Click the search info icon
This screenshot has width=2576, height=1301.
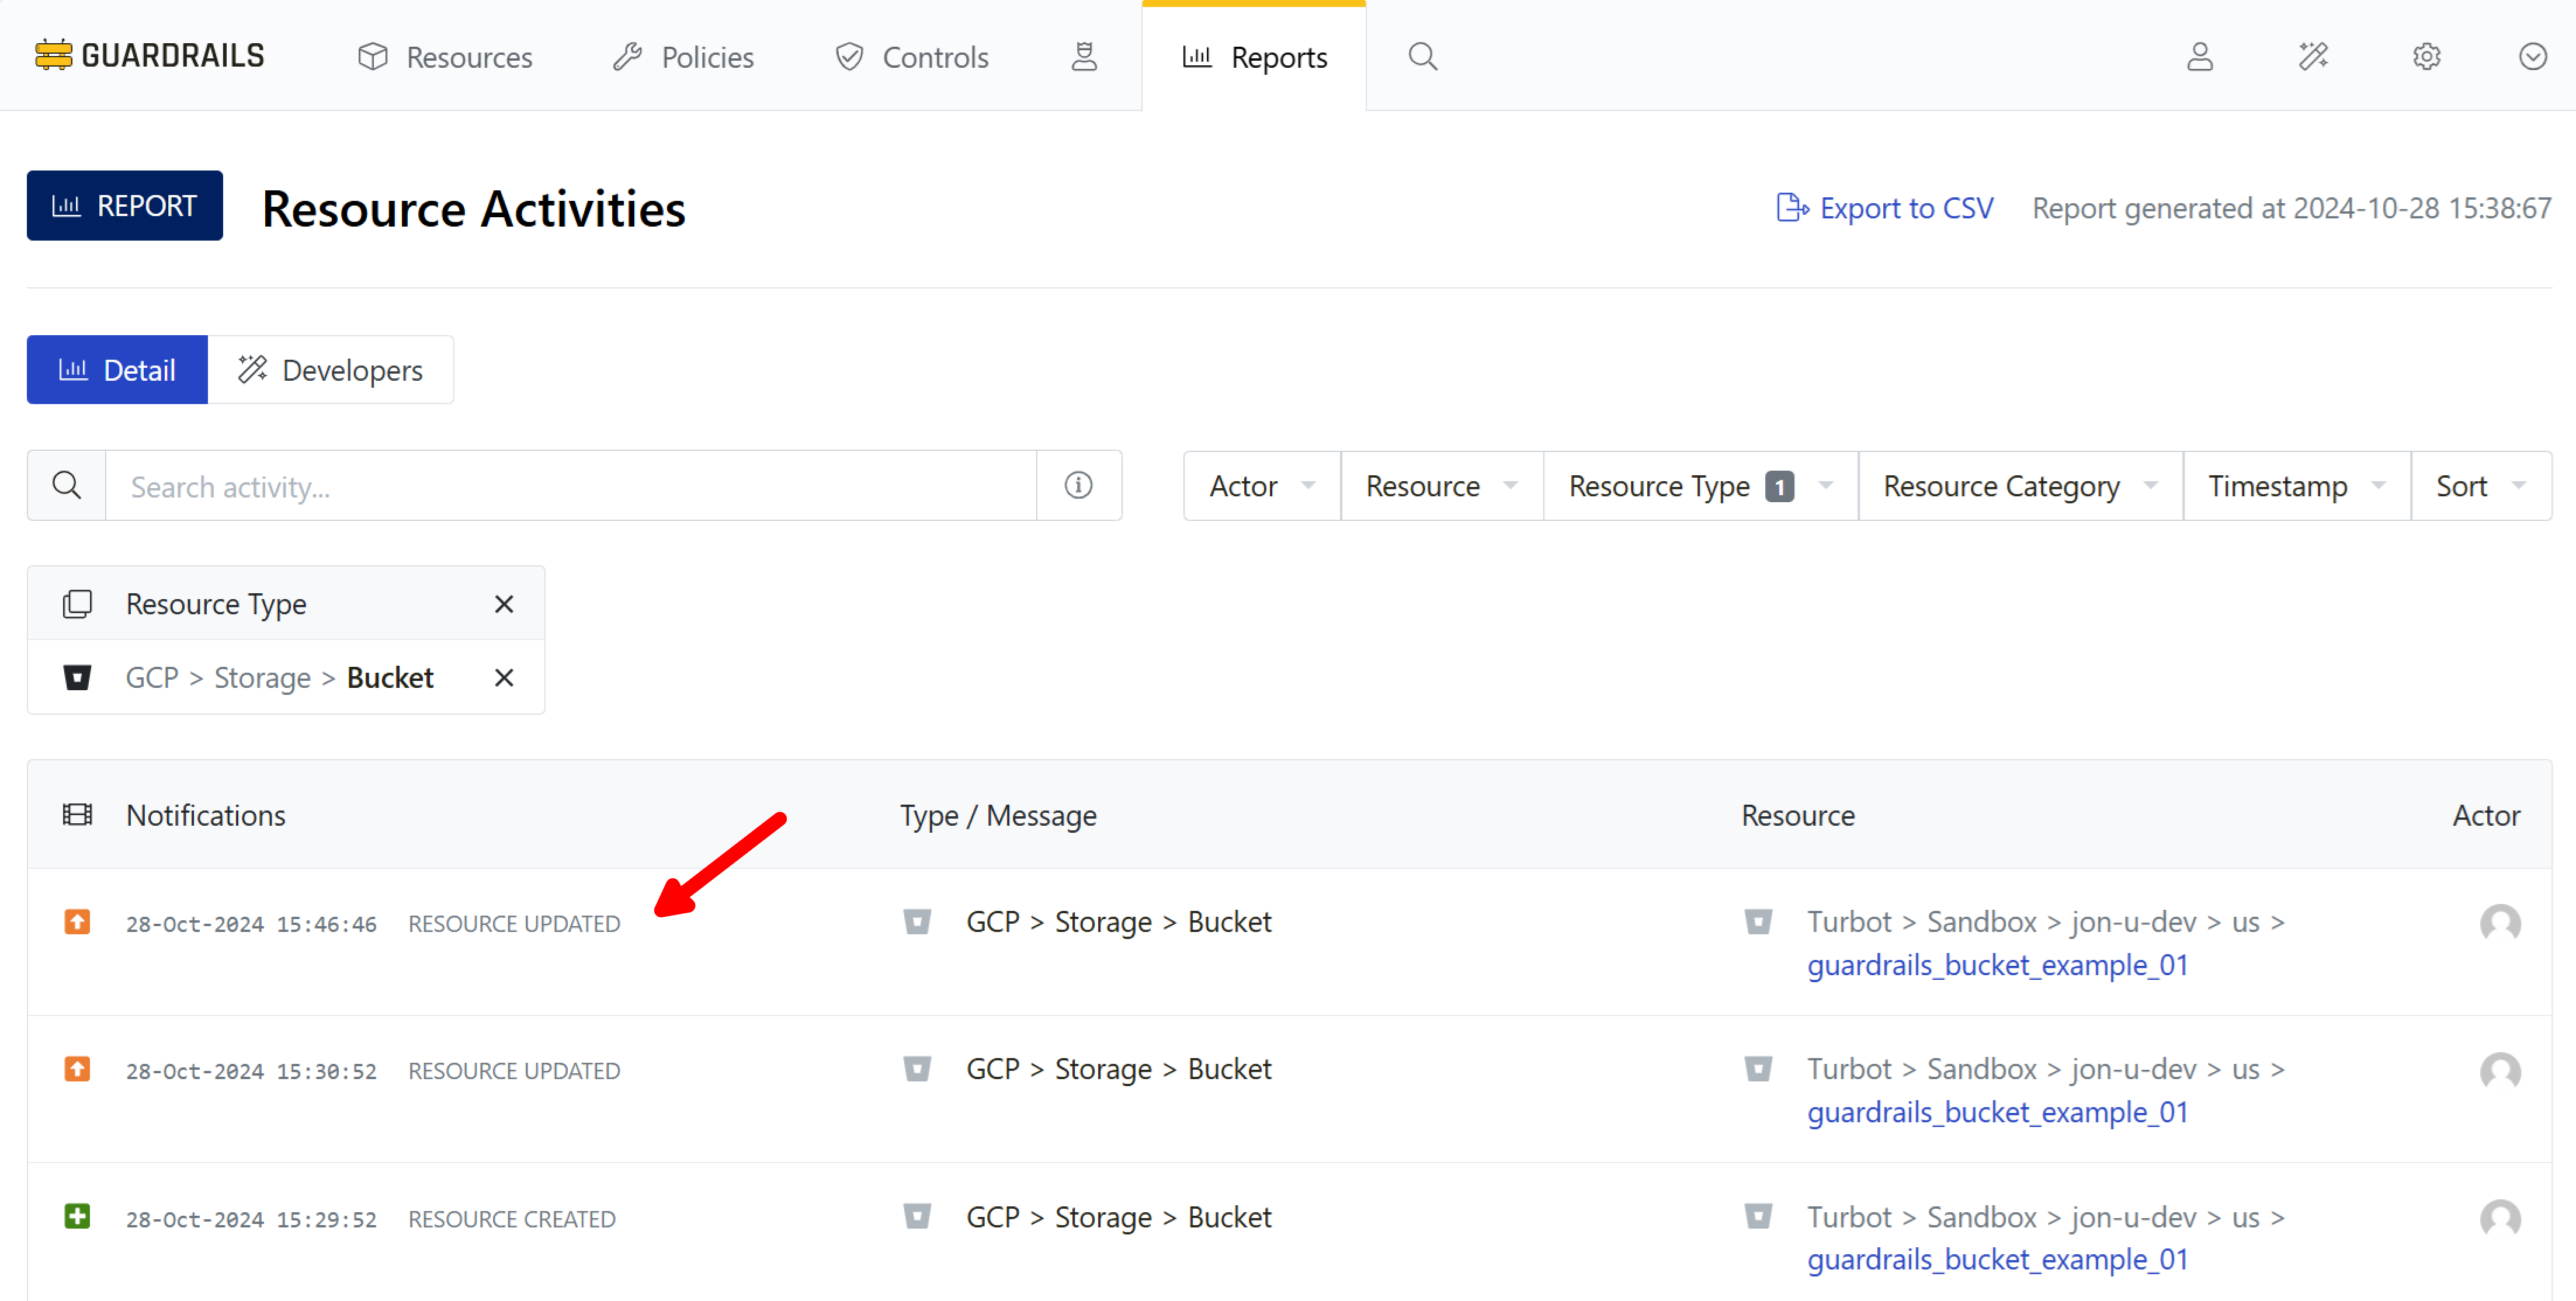click(1078, 486)
